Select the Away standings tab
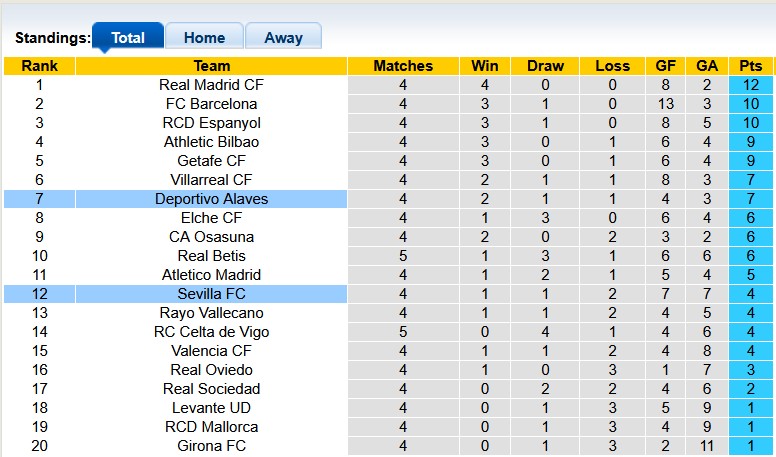The image size is (776, 457). click(283, 38)
